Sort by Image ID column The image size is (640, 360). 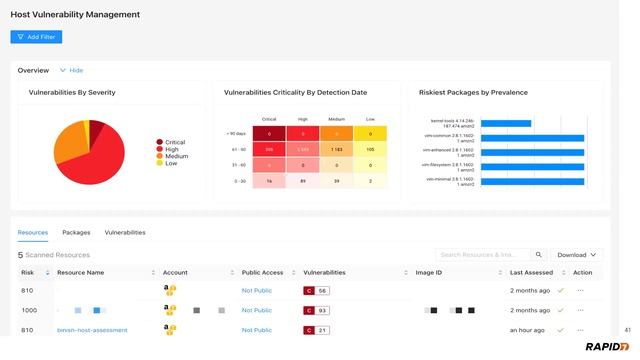(500, 273)
